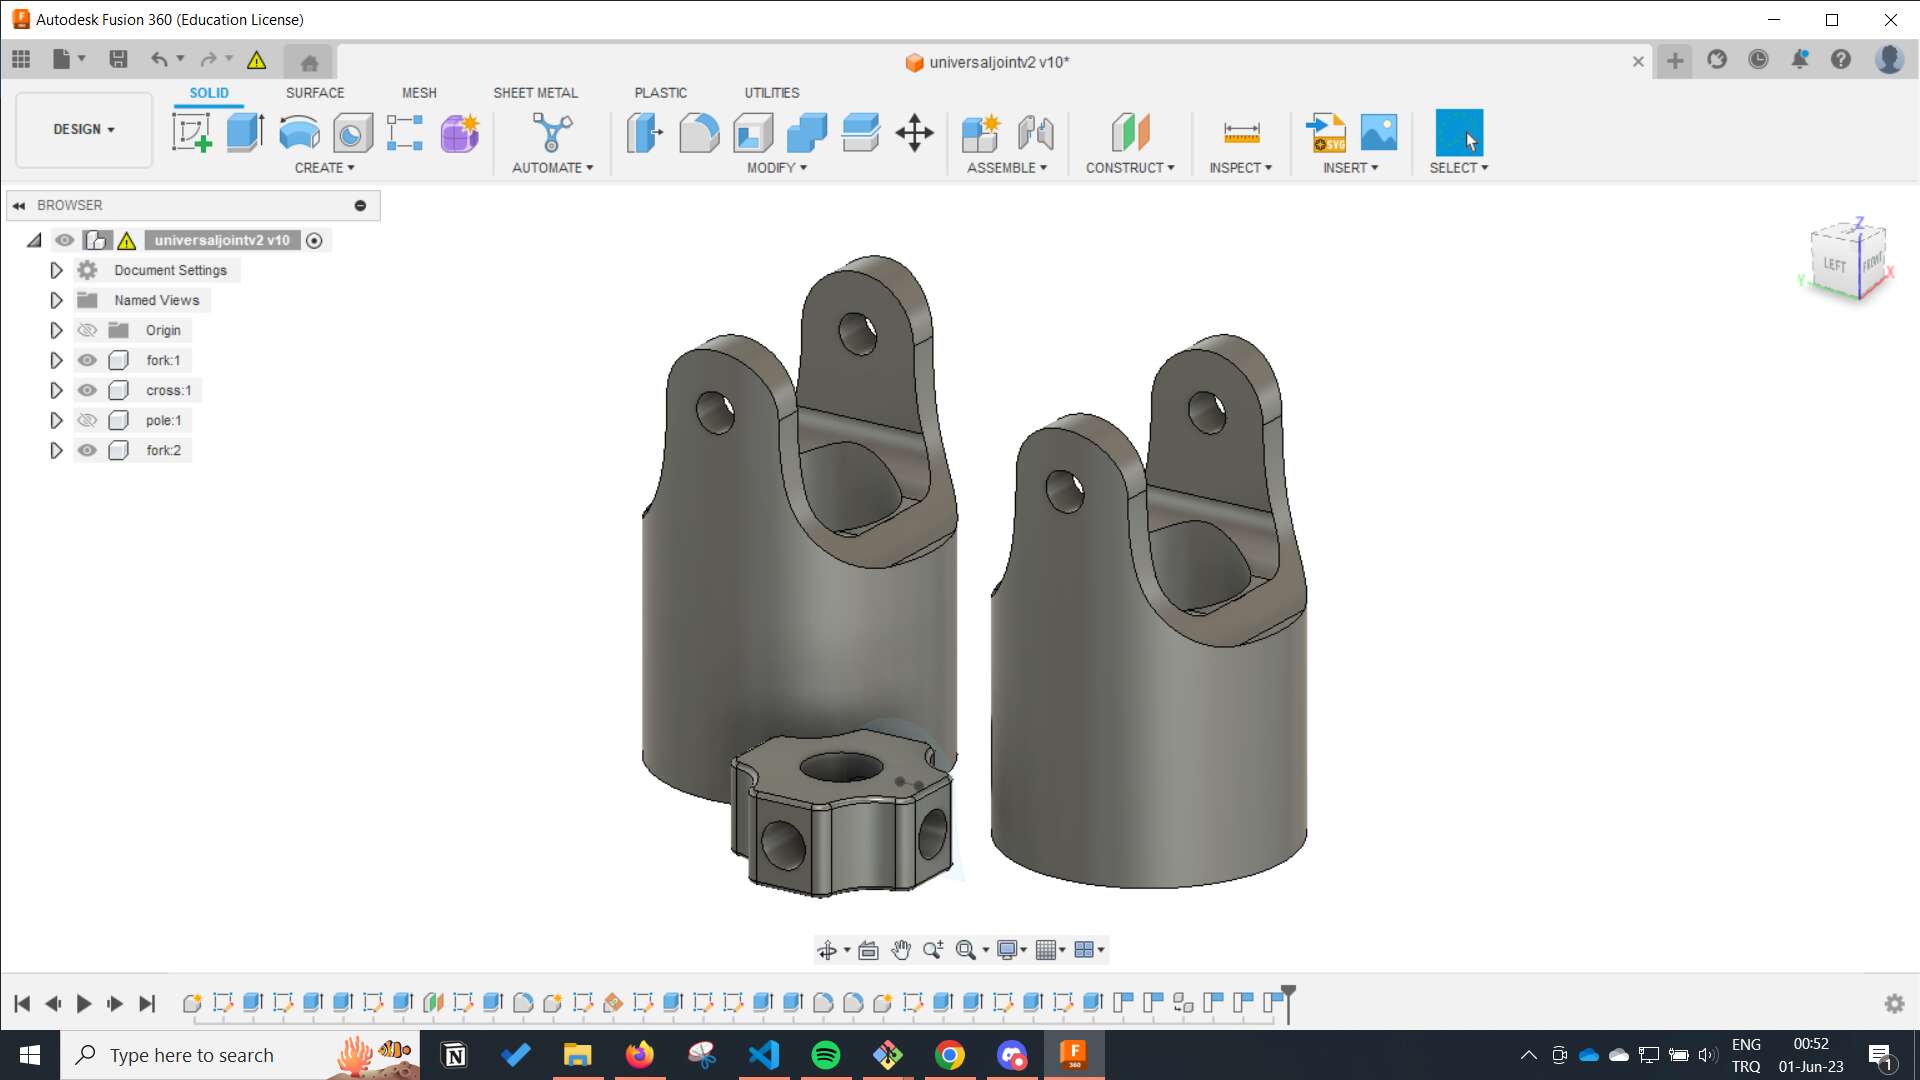The image size is (1920, 1080).
Task: Expand the Origin node
Action: click(x=56, y=330)
